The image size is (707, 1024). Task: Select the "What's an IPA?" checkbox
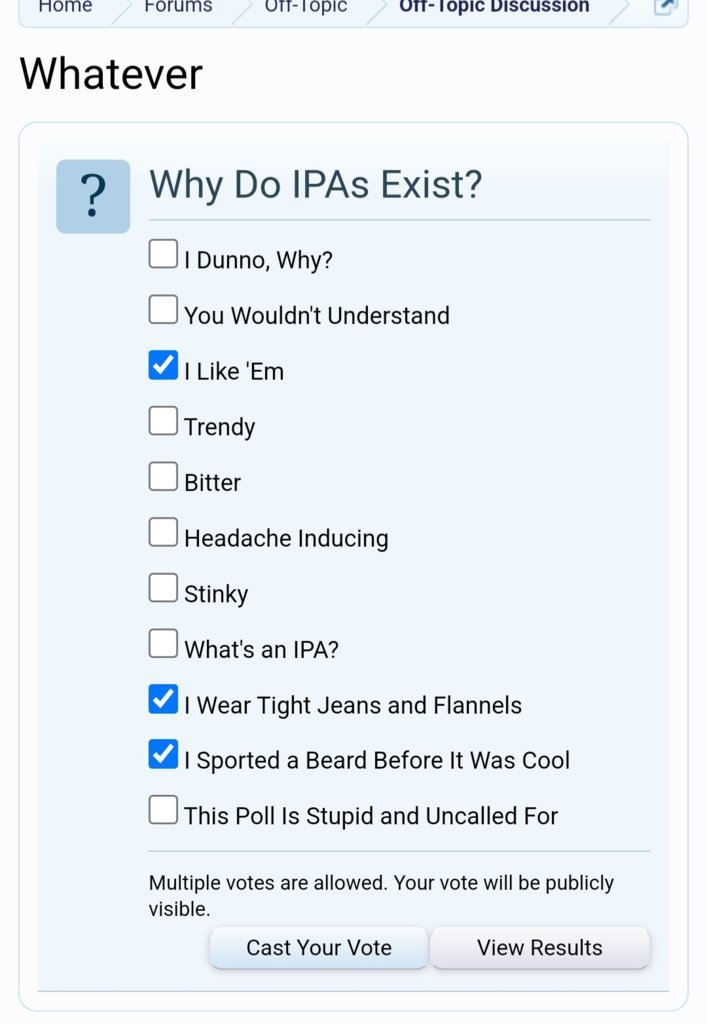coord(163,643)
